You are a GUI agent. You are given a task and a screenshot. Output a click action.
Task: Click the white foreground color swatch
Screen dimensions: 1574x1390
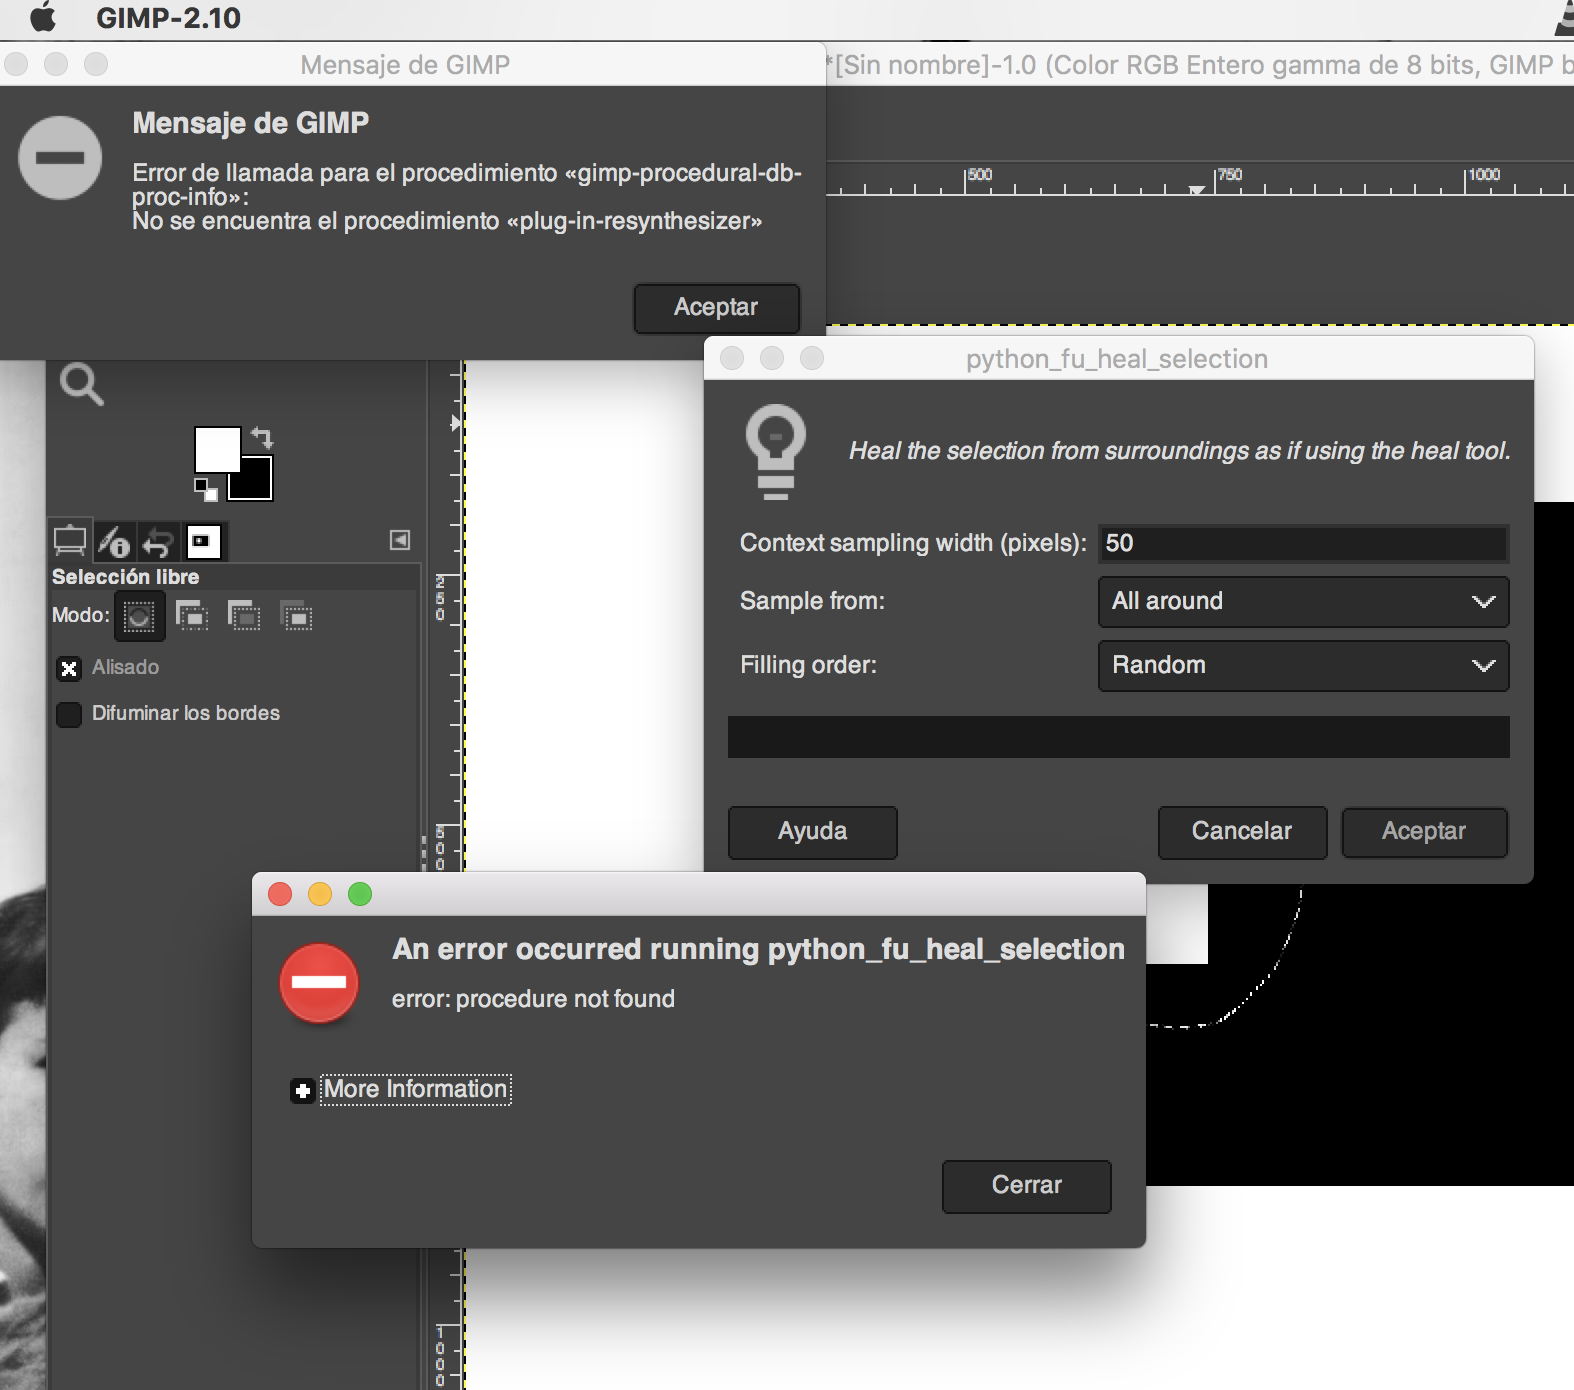coord(216,449)
